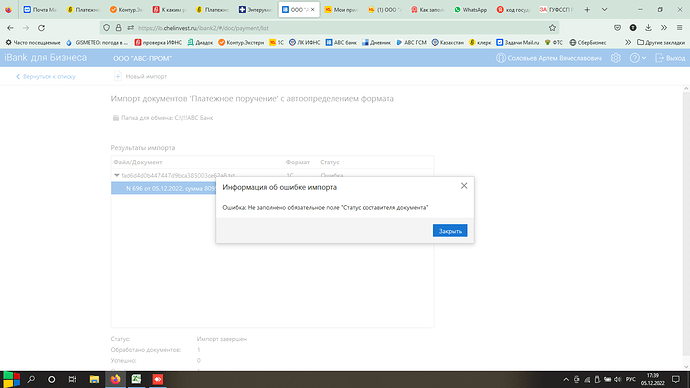The image size is (690, 388).
Task: Switch to the Почта Mail tab
Action: pos(40,10)
